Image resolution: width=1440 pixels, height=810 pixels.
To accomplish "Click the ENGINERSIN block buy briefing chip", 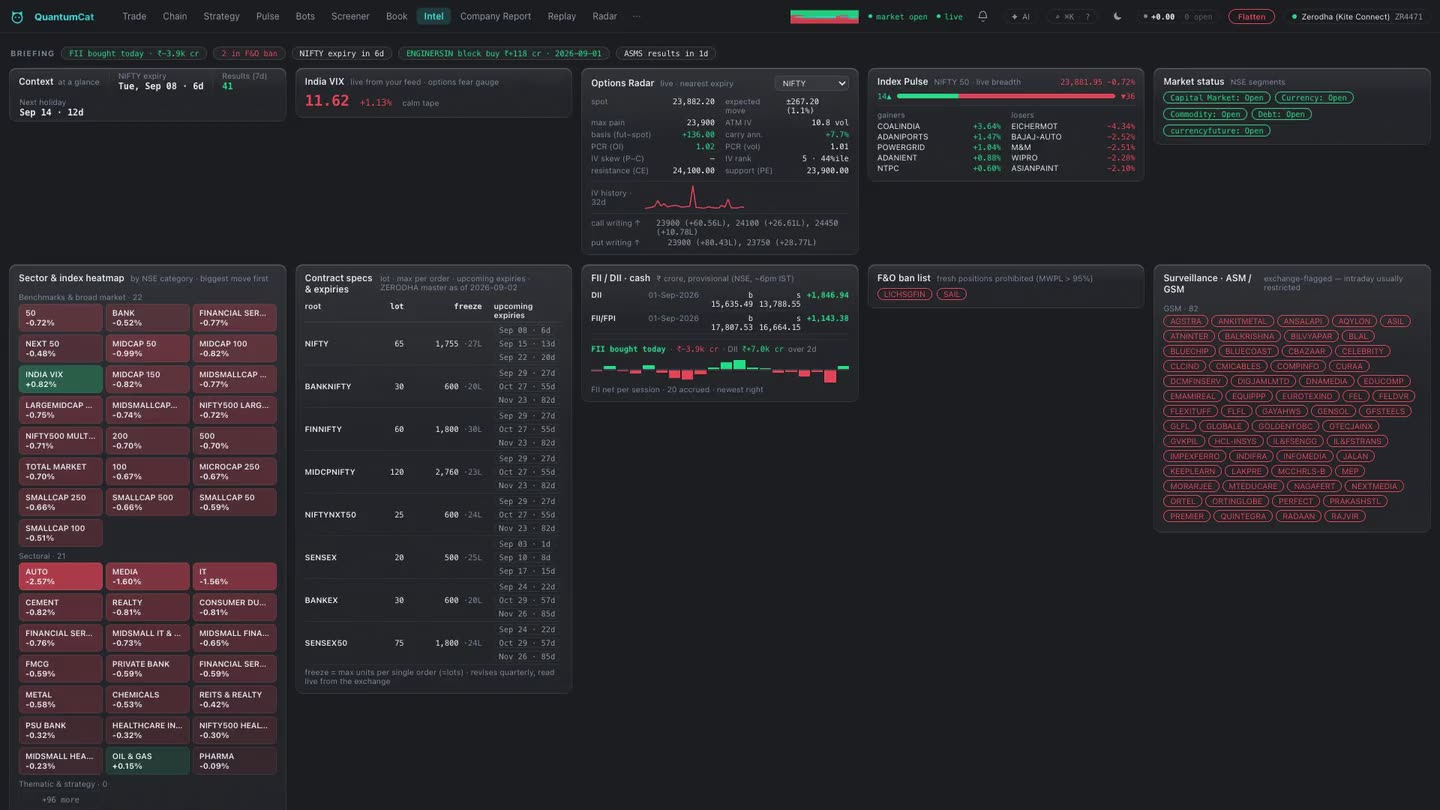I will [504, 54].
